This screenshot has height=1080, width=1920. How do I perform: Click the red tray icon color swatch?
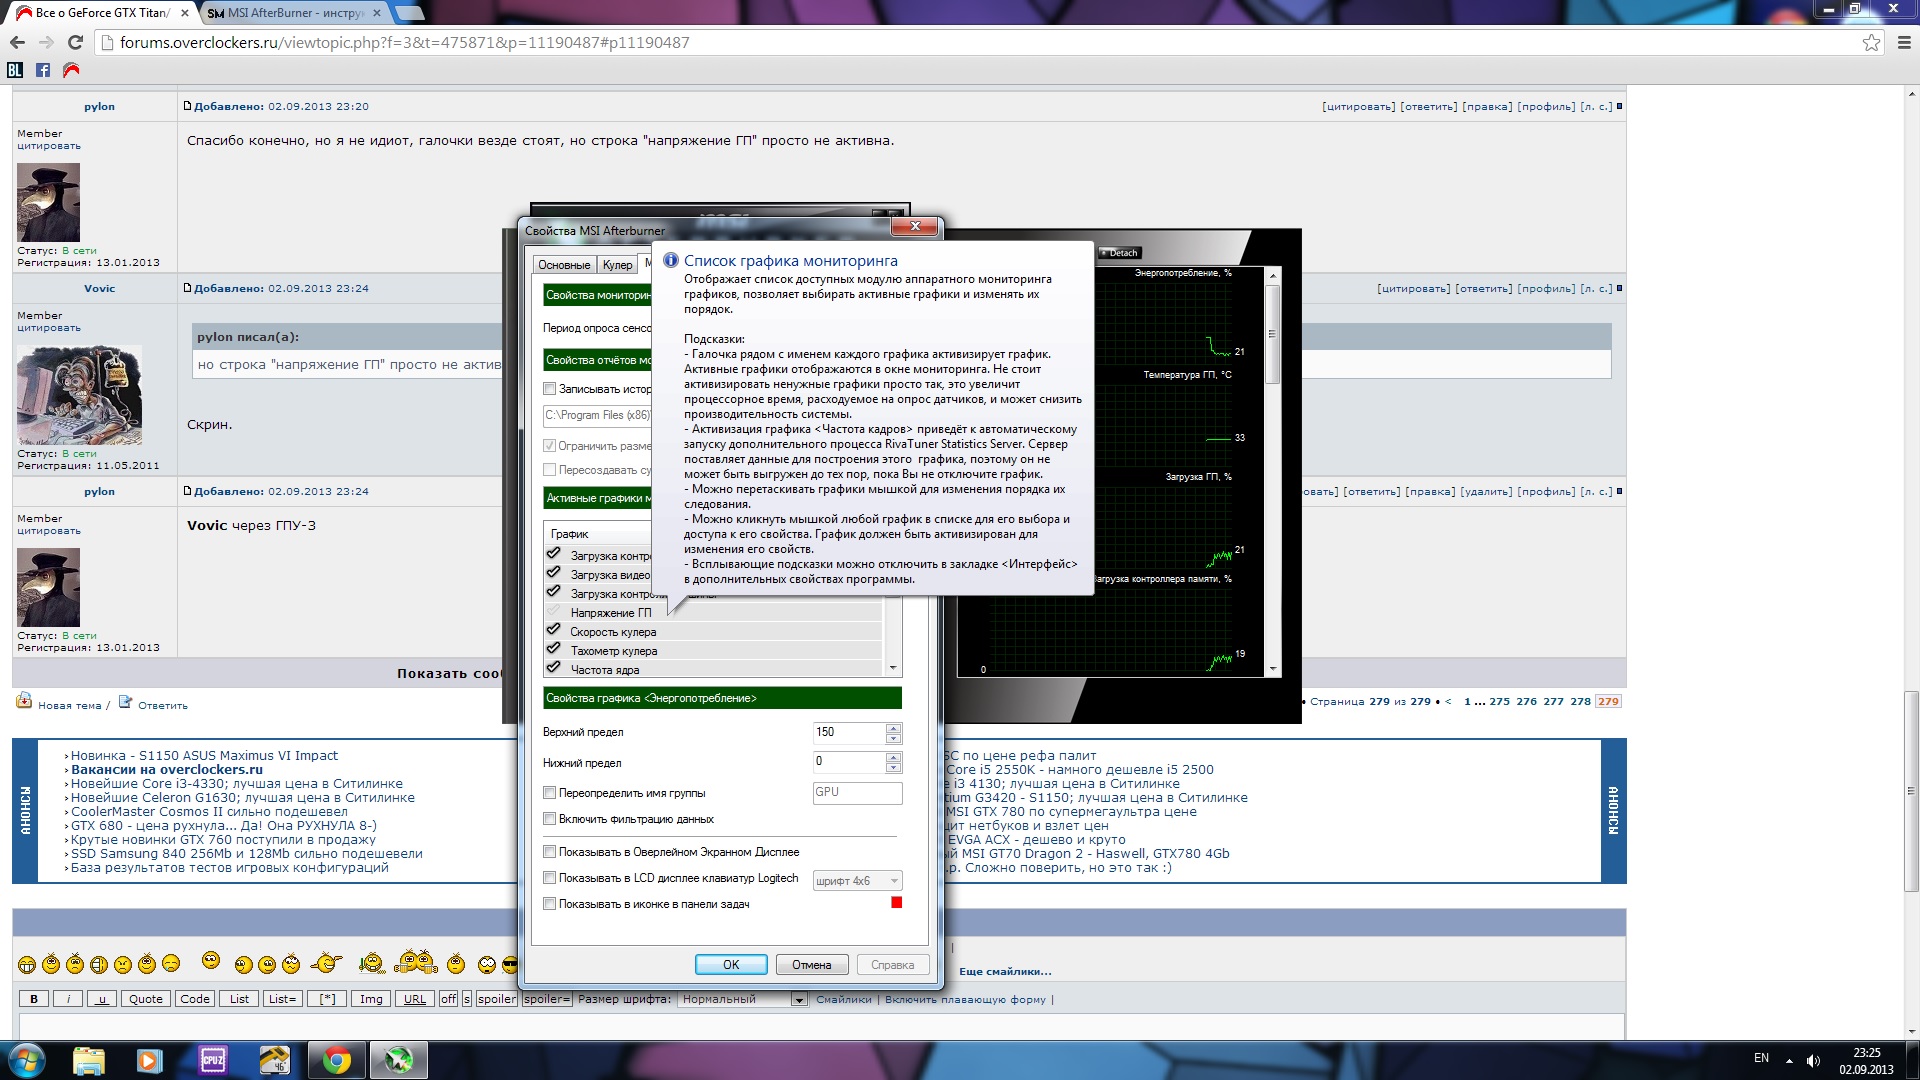click(896, 903)
